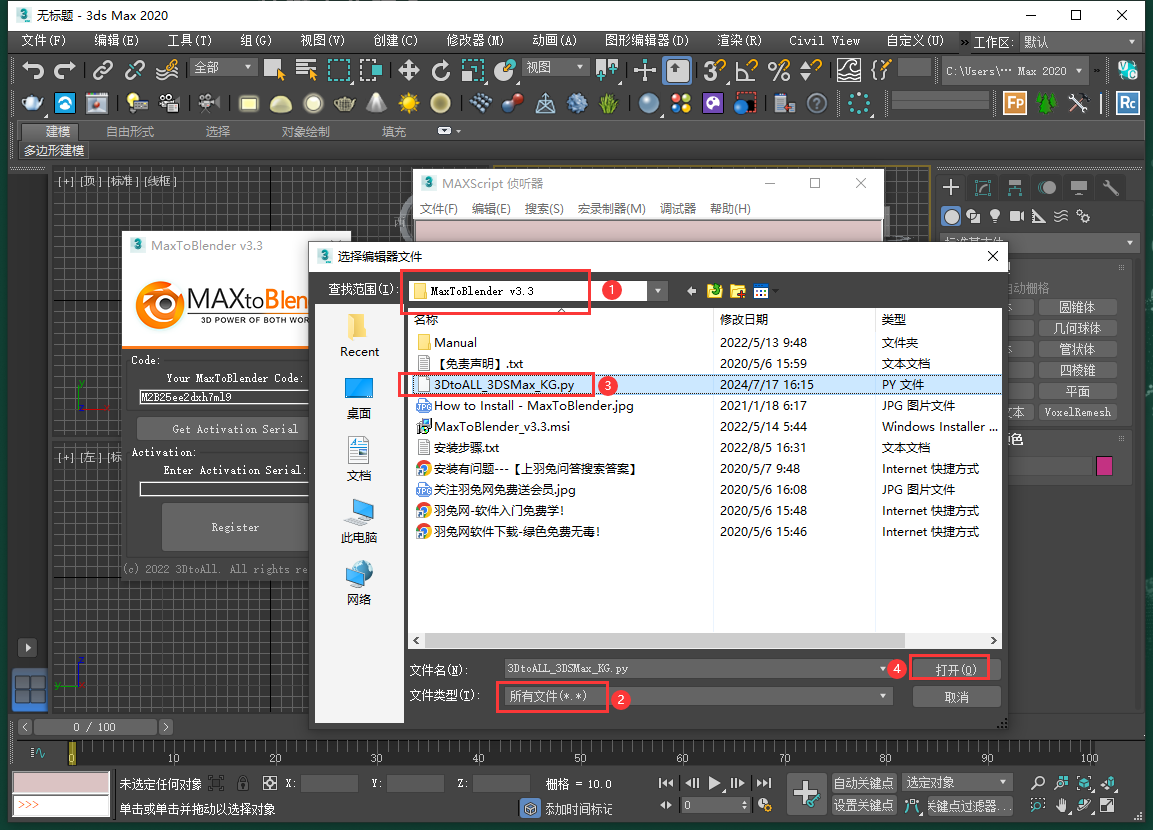Open 宏录制器(M) menu in MAXScript listener
The height and width of the screenshot is (830, 1153).
(611, 209)
